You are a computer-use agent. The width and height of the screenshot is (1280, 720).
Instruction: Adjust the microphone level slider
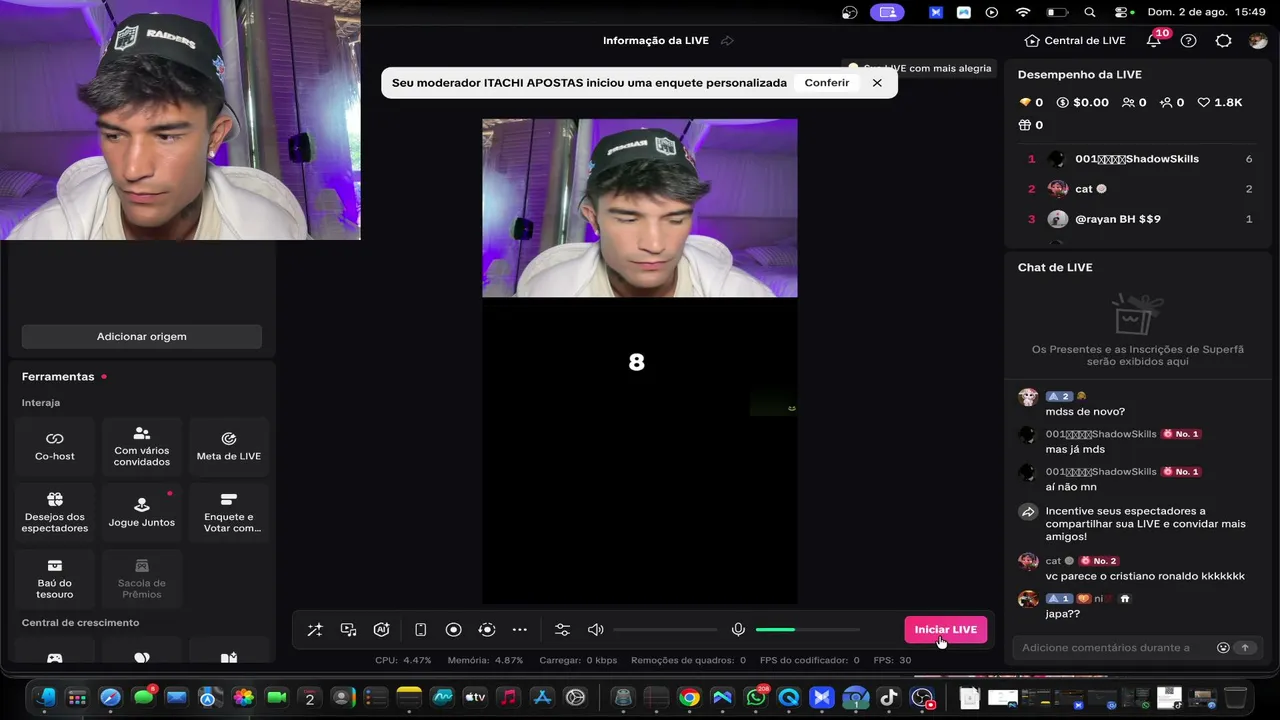click(807, 630)
